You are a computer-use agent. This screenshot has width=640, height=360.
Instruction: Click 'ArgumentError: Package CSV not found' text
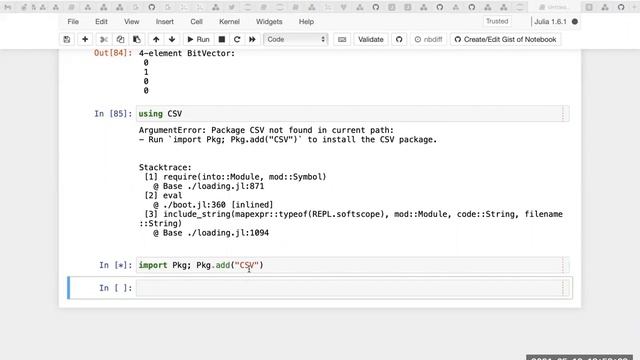pyautogui.click(x=266, y=130)
